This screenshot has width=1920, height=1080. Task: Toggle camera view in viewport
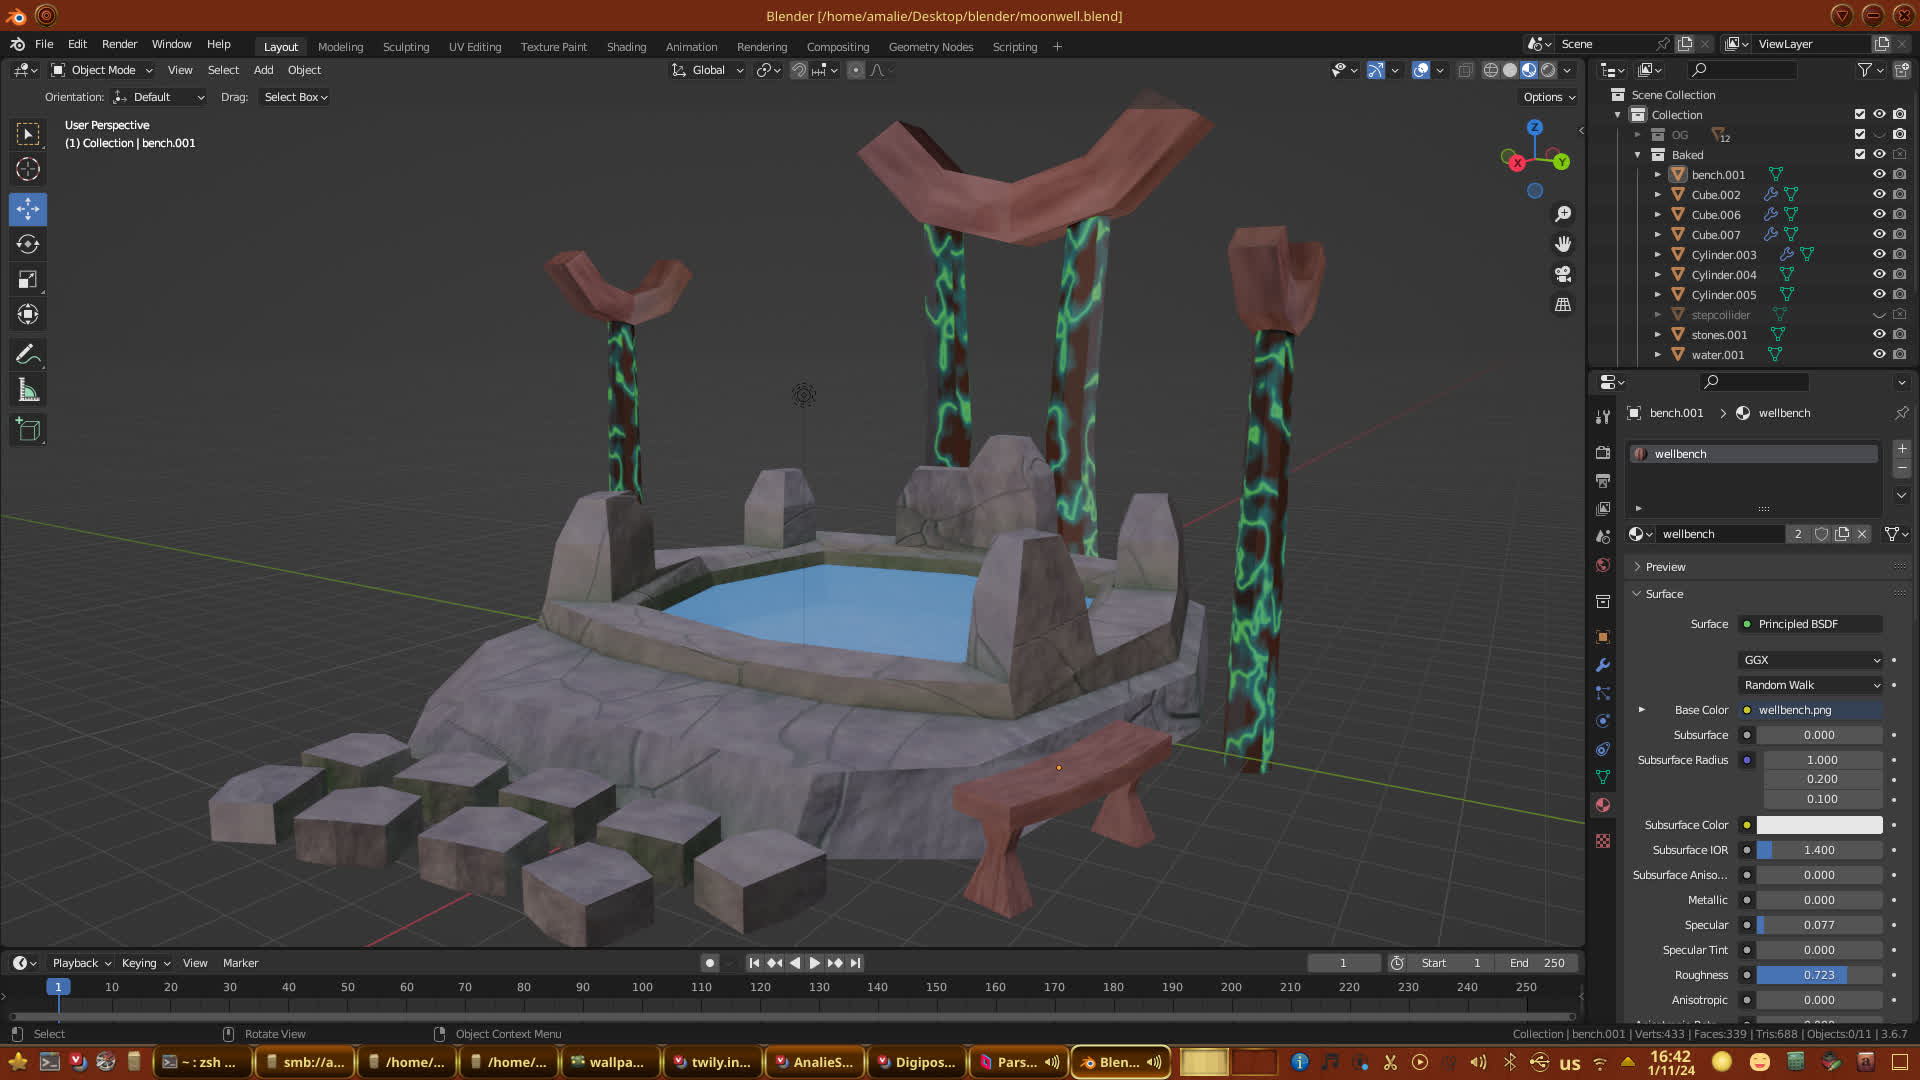pos(1563,274)
